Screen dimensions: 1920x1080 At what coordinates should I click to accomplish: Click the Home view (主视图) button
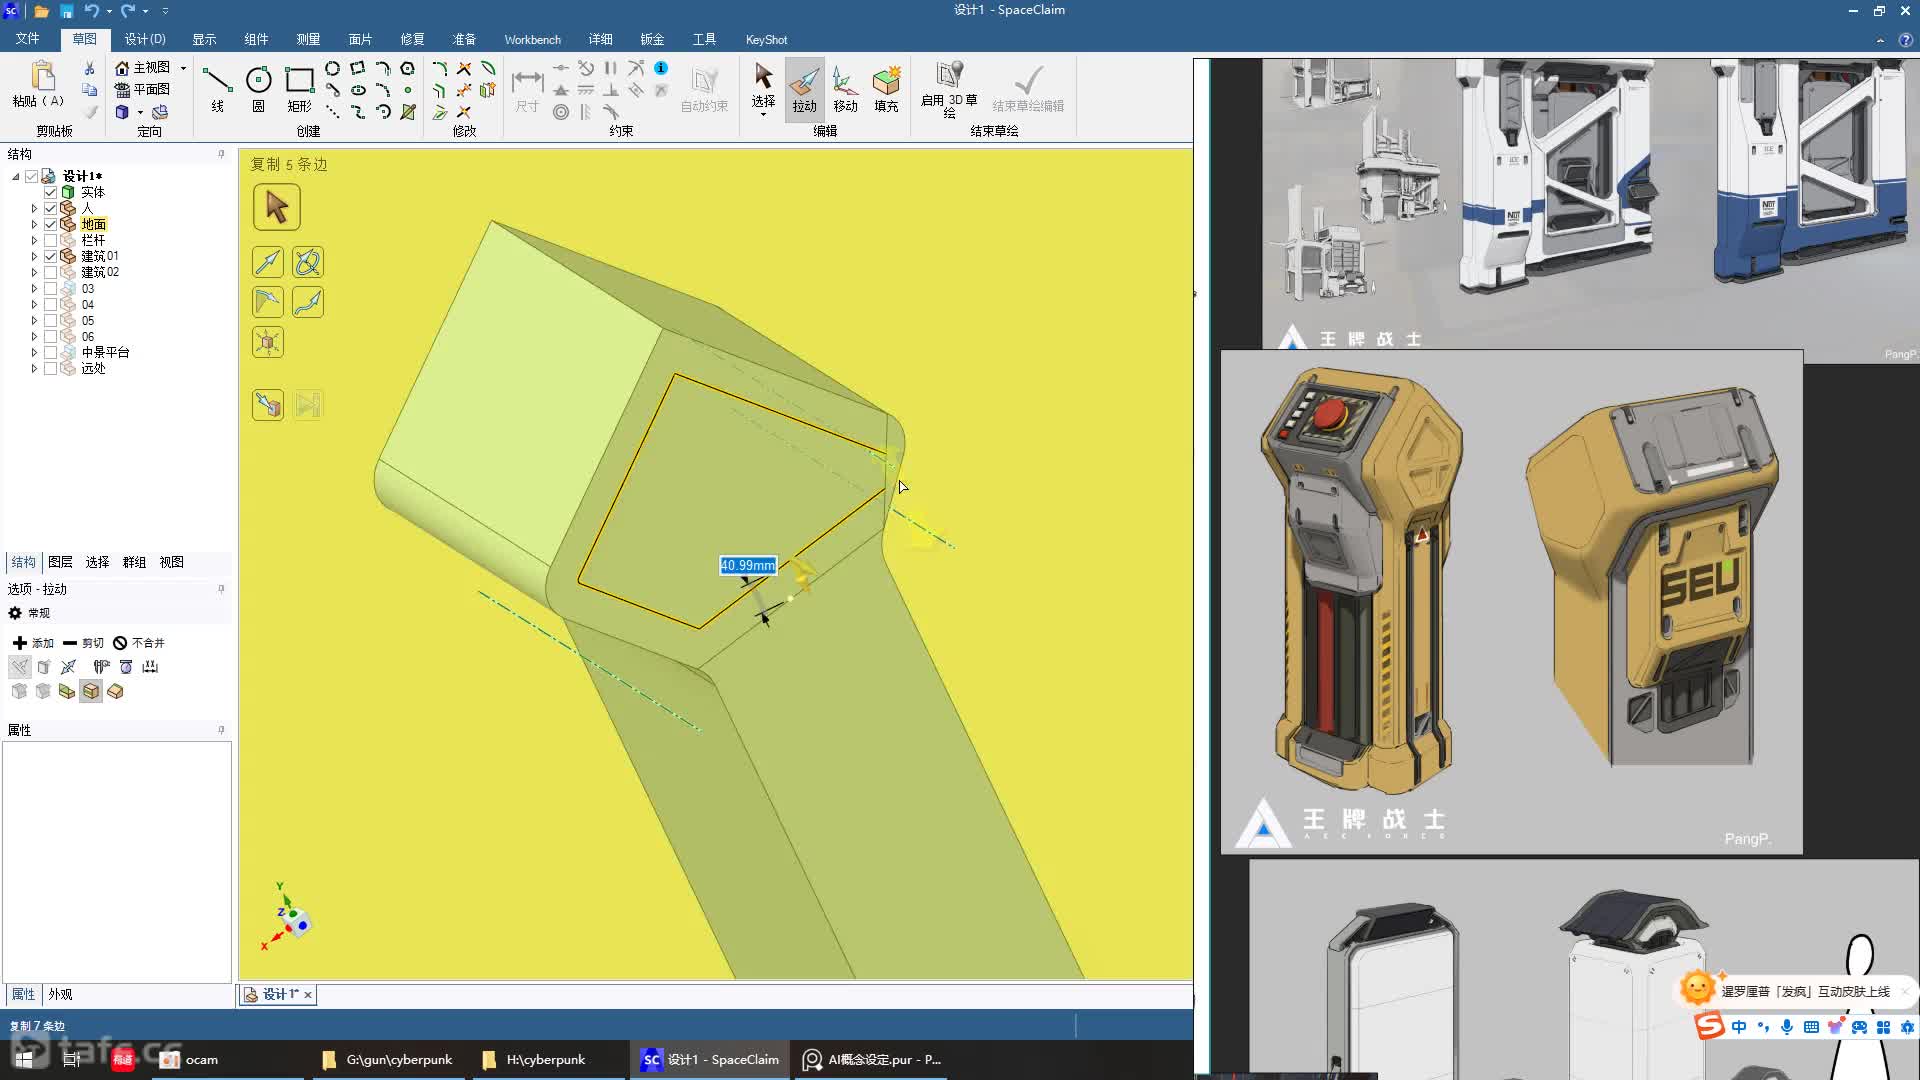point(143,67)
